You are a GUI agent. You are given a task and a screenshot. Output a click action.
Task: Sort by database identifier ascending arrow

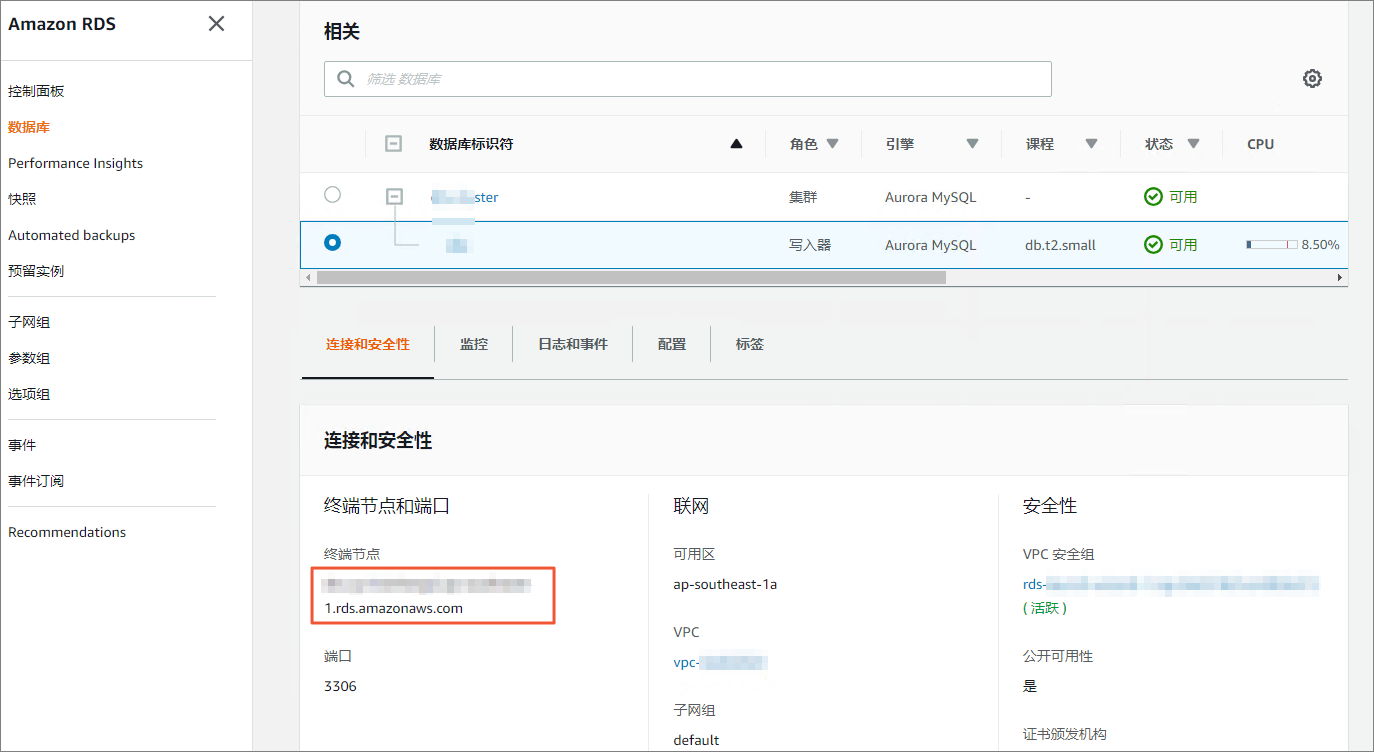tap(737, 144)
